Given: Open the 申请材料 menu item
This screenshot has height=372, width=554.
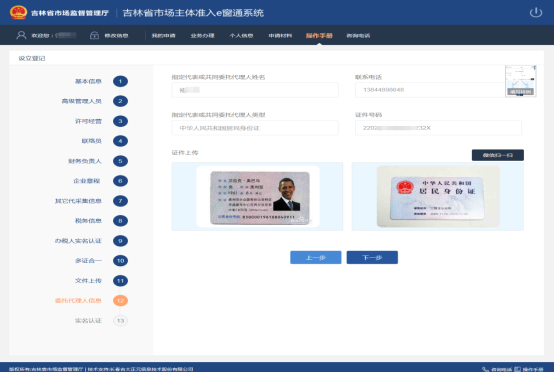Looking at the screenshot, I should [x=280, y=36].
